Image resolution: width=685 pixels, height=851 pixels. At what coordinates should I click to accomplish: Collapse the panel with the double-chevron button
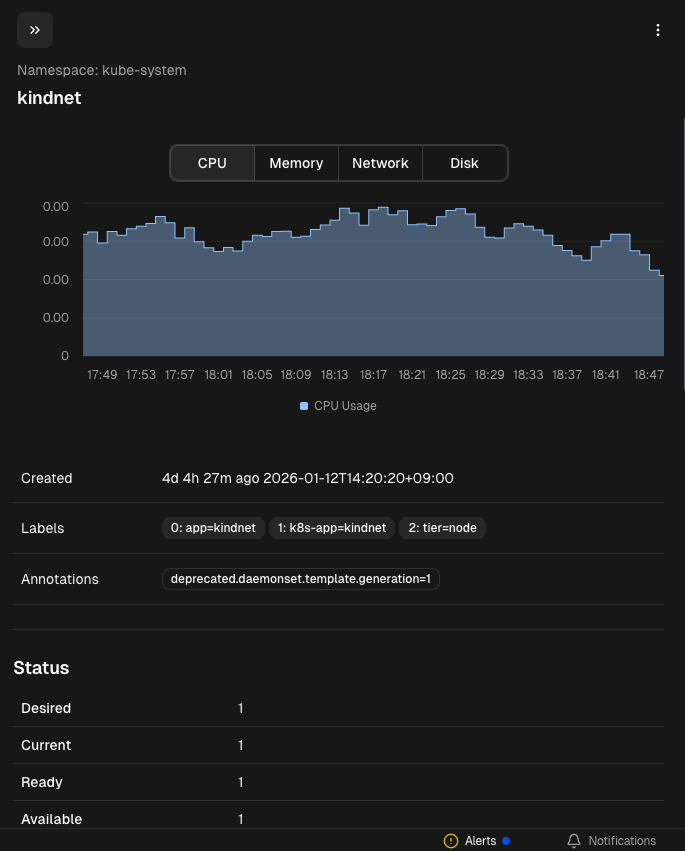click(35, 30)
